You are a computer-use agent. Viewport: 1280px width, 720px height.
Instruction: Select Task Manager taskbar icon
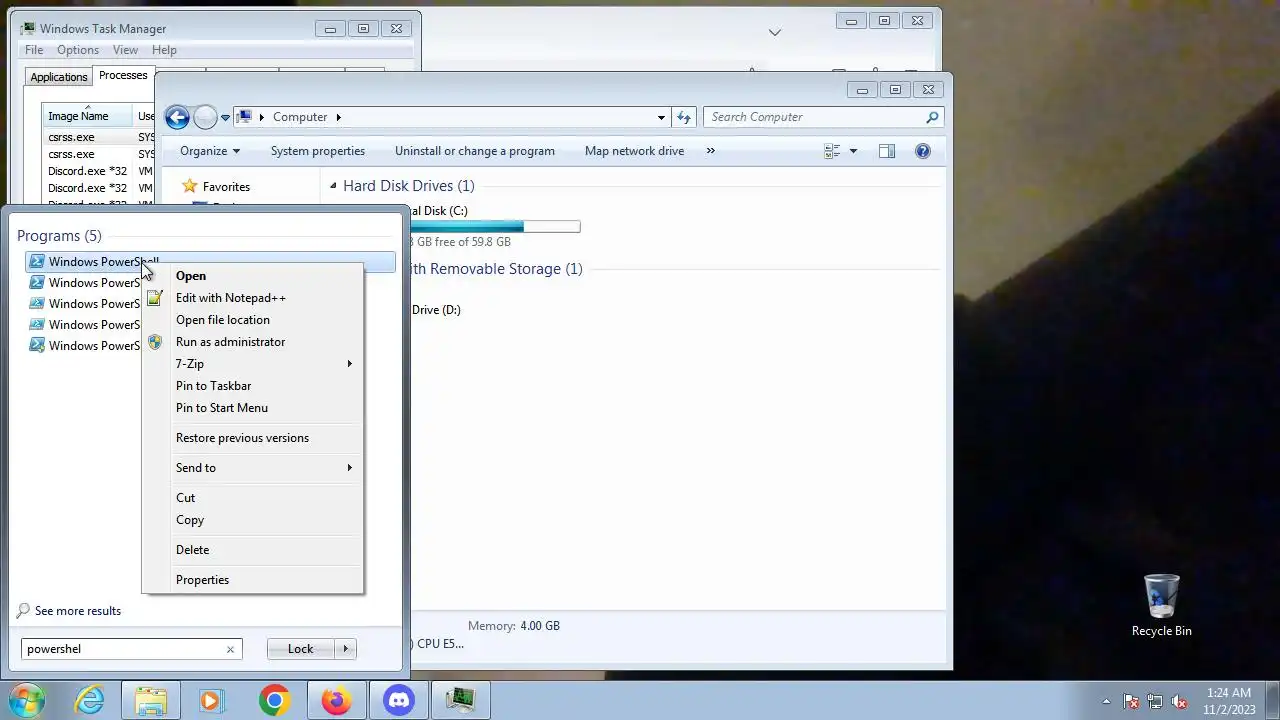[460, 701]
